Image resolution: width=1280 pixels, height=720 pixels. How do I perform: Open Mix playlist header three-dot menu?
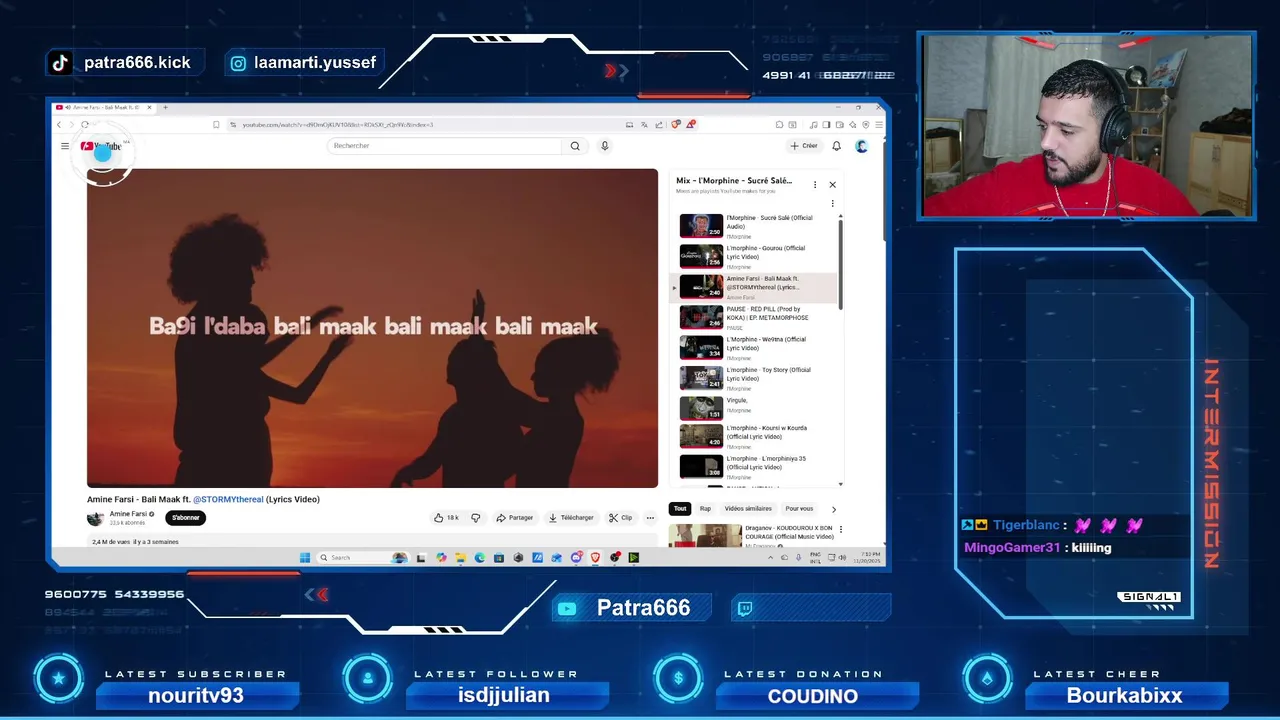(x=815, y=185)
